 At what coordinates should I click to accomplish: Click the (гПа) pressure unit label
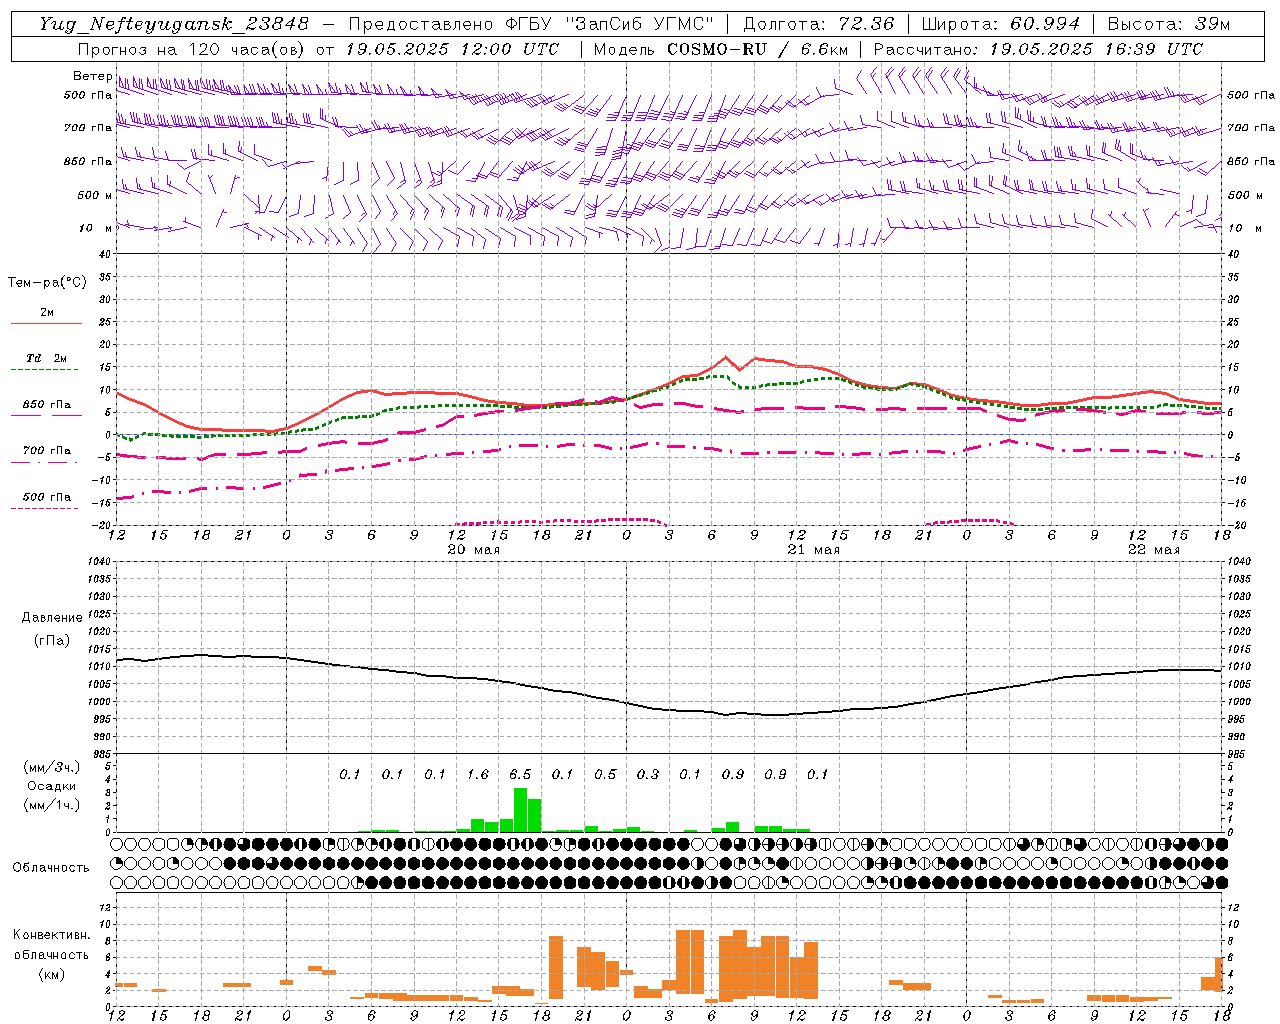(x=52, y=641)
